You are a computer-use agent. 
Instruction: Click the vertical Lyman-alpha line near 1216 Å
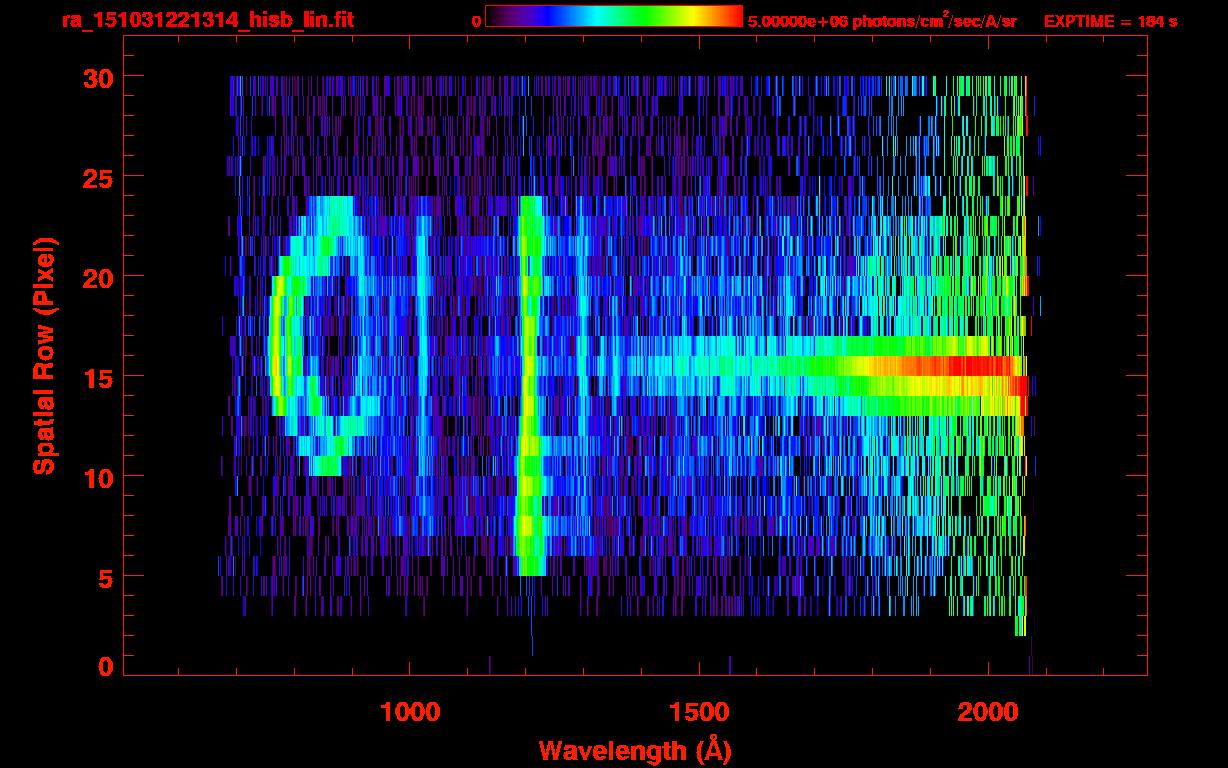(x=530, y=386)
